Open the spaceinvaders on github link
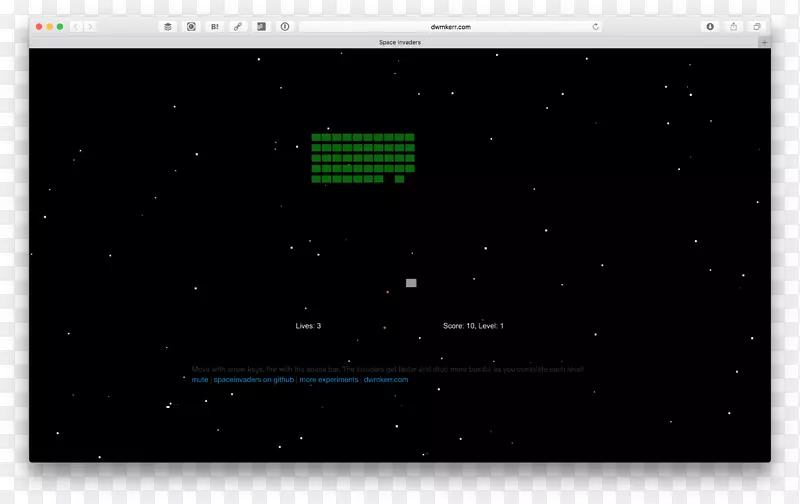800x504 pixels. (254, 380)
